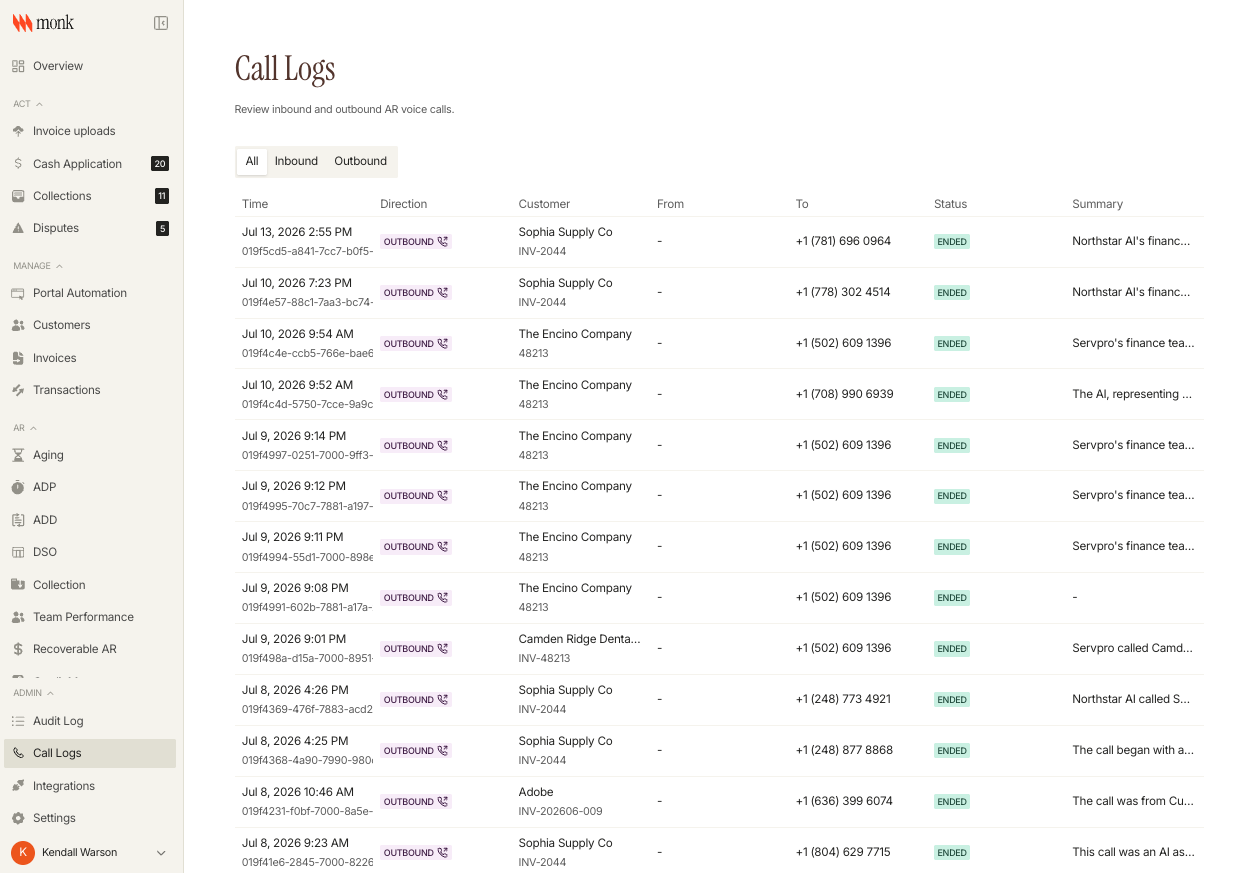Viewport: 1251px width, 873px height.
Task: Collapse the sidebar panel icon
Action: (x=161, y=23)
